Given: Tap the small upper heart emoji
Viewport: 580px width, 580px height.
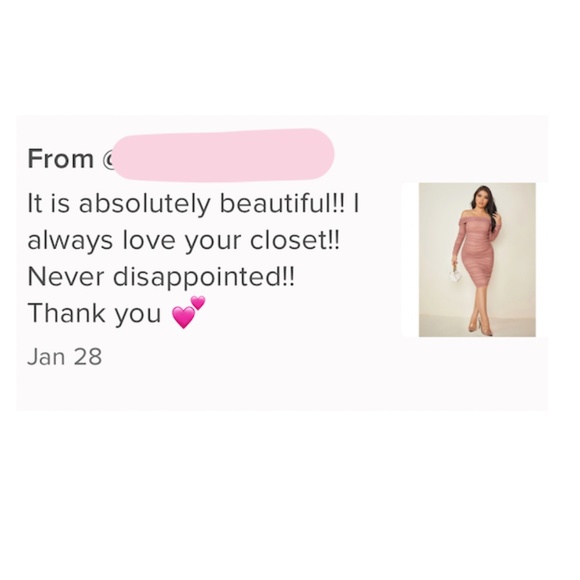Looking at the screenshot, I should pyautogui.click(x=198, y=303).
